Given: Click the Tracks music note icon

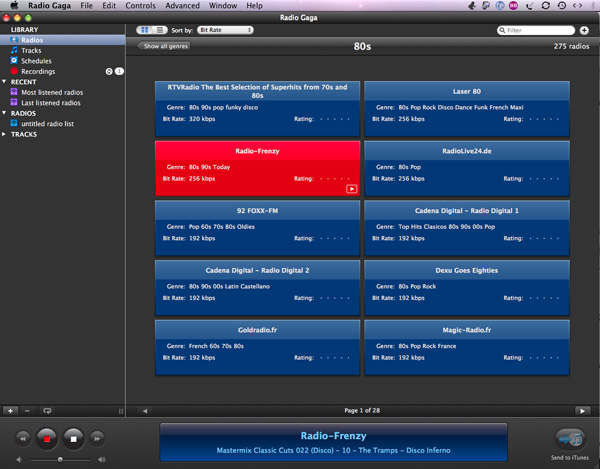Looking at the screenshot, I should 14,50.
